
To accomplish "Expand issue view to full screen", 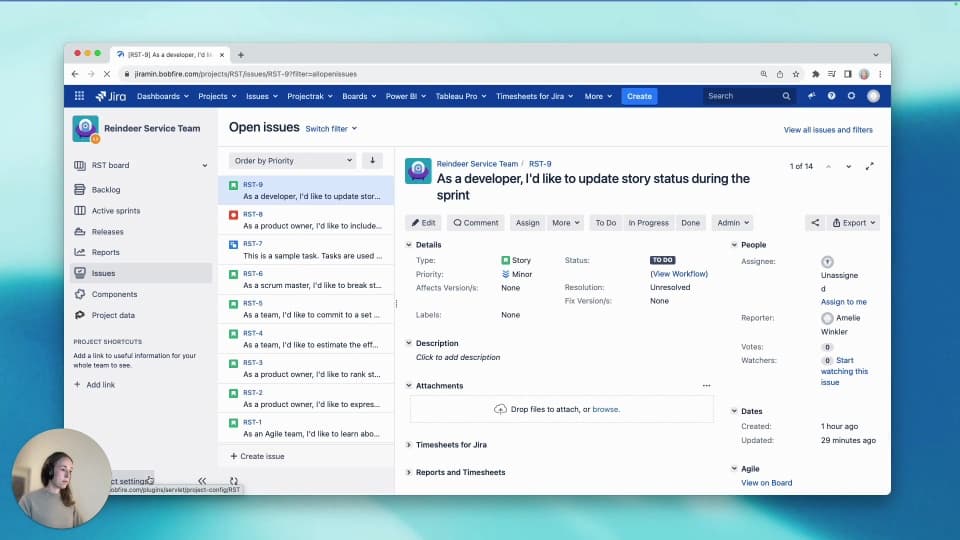I will tap(869, 166).
